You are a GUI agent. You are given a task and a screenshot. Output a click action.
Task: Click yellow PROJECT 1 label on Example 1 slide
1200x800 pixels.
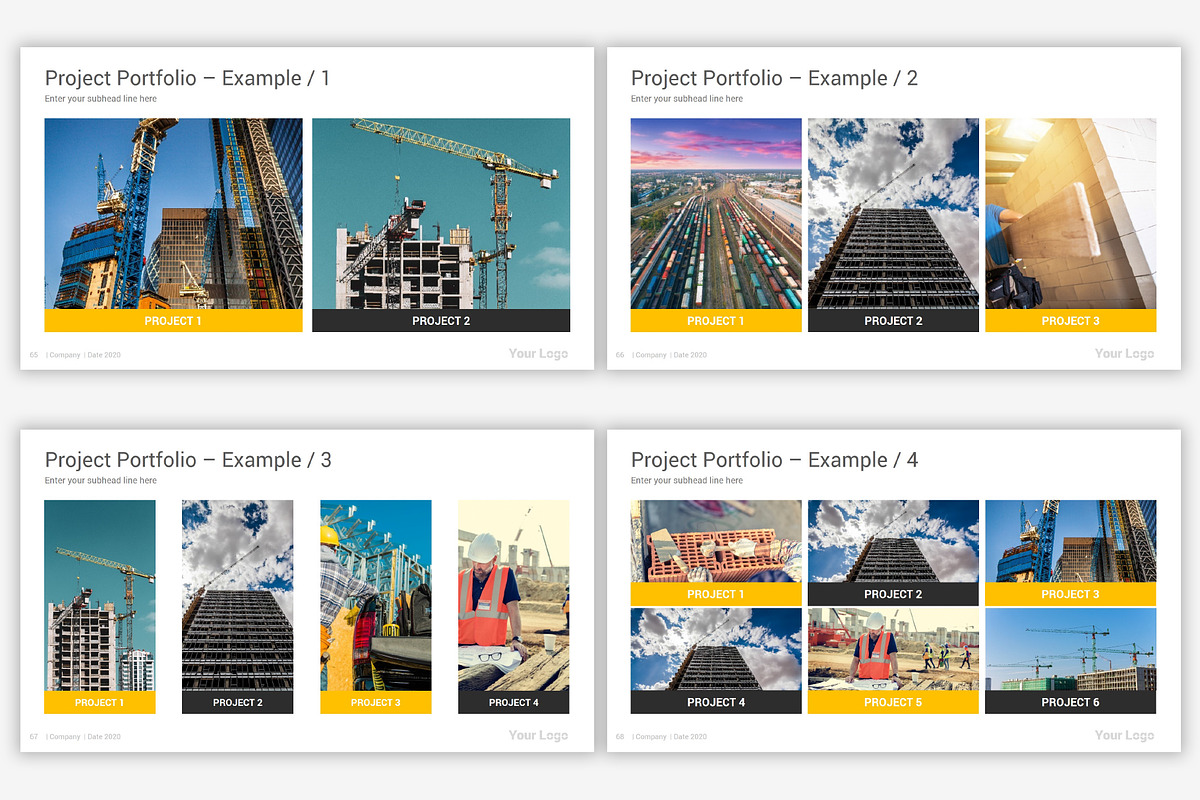[x=174, y=321]
